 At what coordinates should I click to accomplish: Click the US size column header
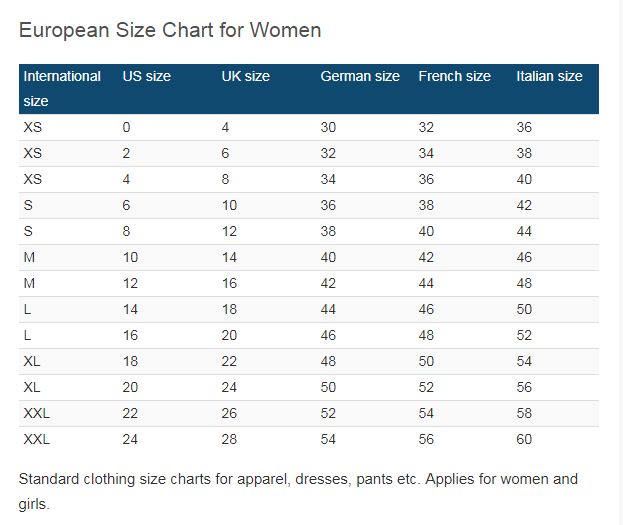(x=147, y=76)
